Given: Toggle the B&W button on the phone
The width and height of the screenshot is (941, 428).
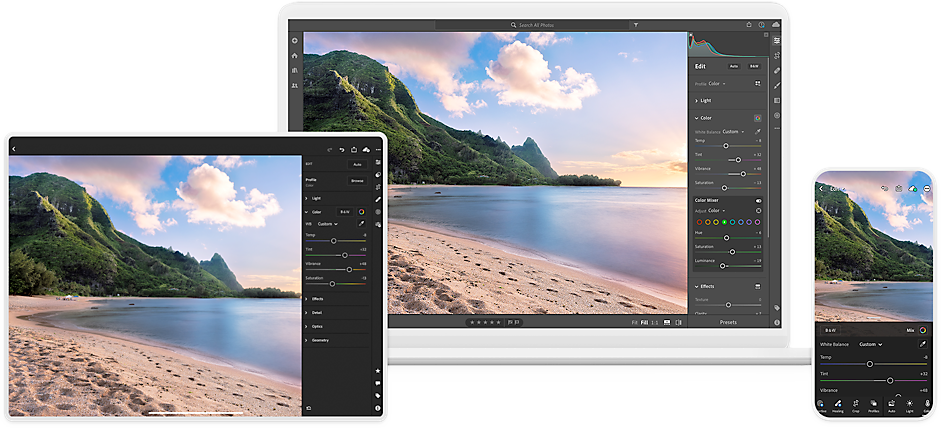Looking at the screenshot, I should (831, 330).
